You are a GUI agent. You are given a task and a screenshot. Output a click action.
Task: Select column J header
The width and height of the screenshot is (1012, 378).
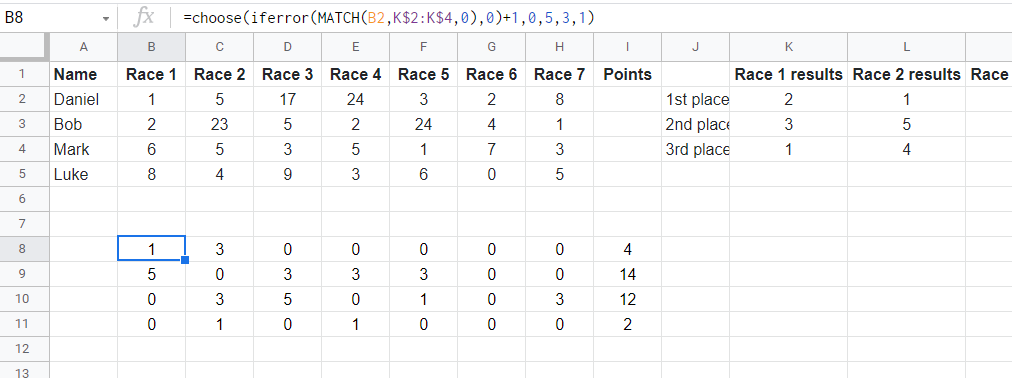696,46
